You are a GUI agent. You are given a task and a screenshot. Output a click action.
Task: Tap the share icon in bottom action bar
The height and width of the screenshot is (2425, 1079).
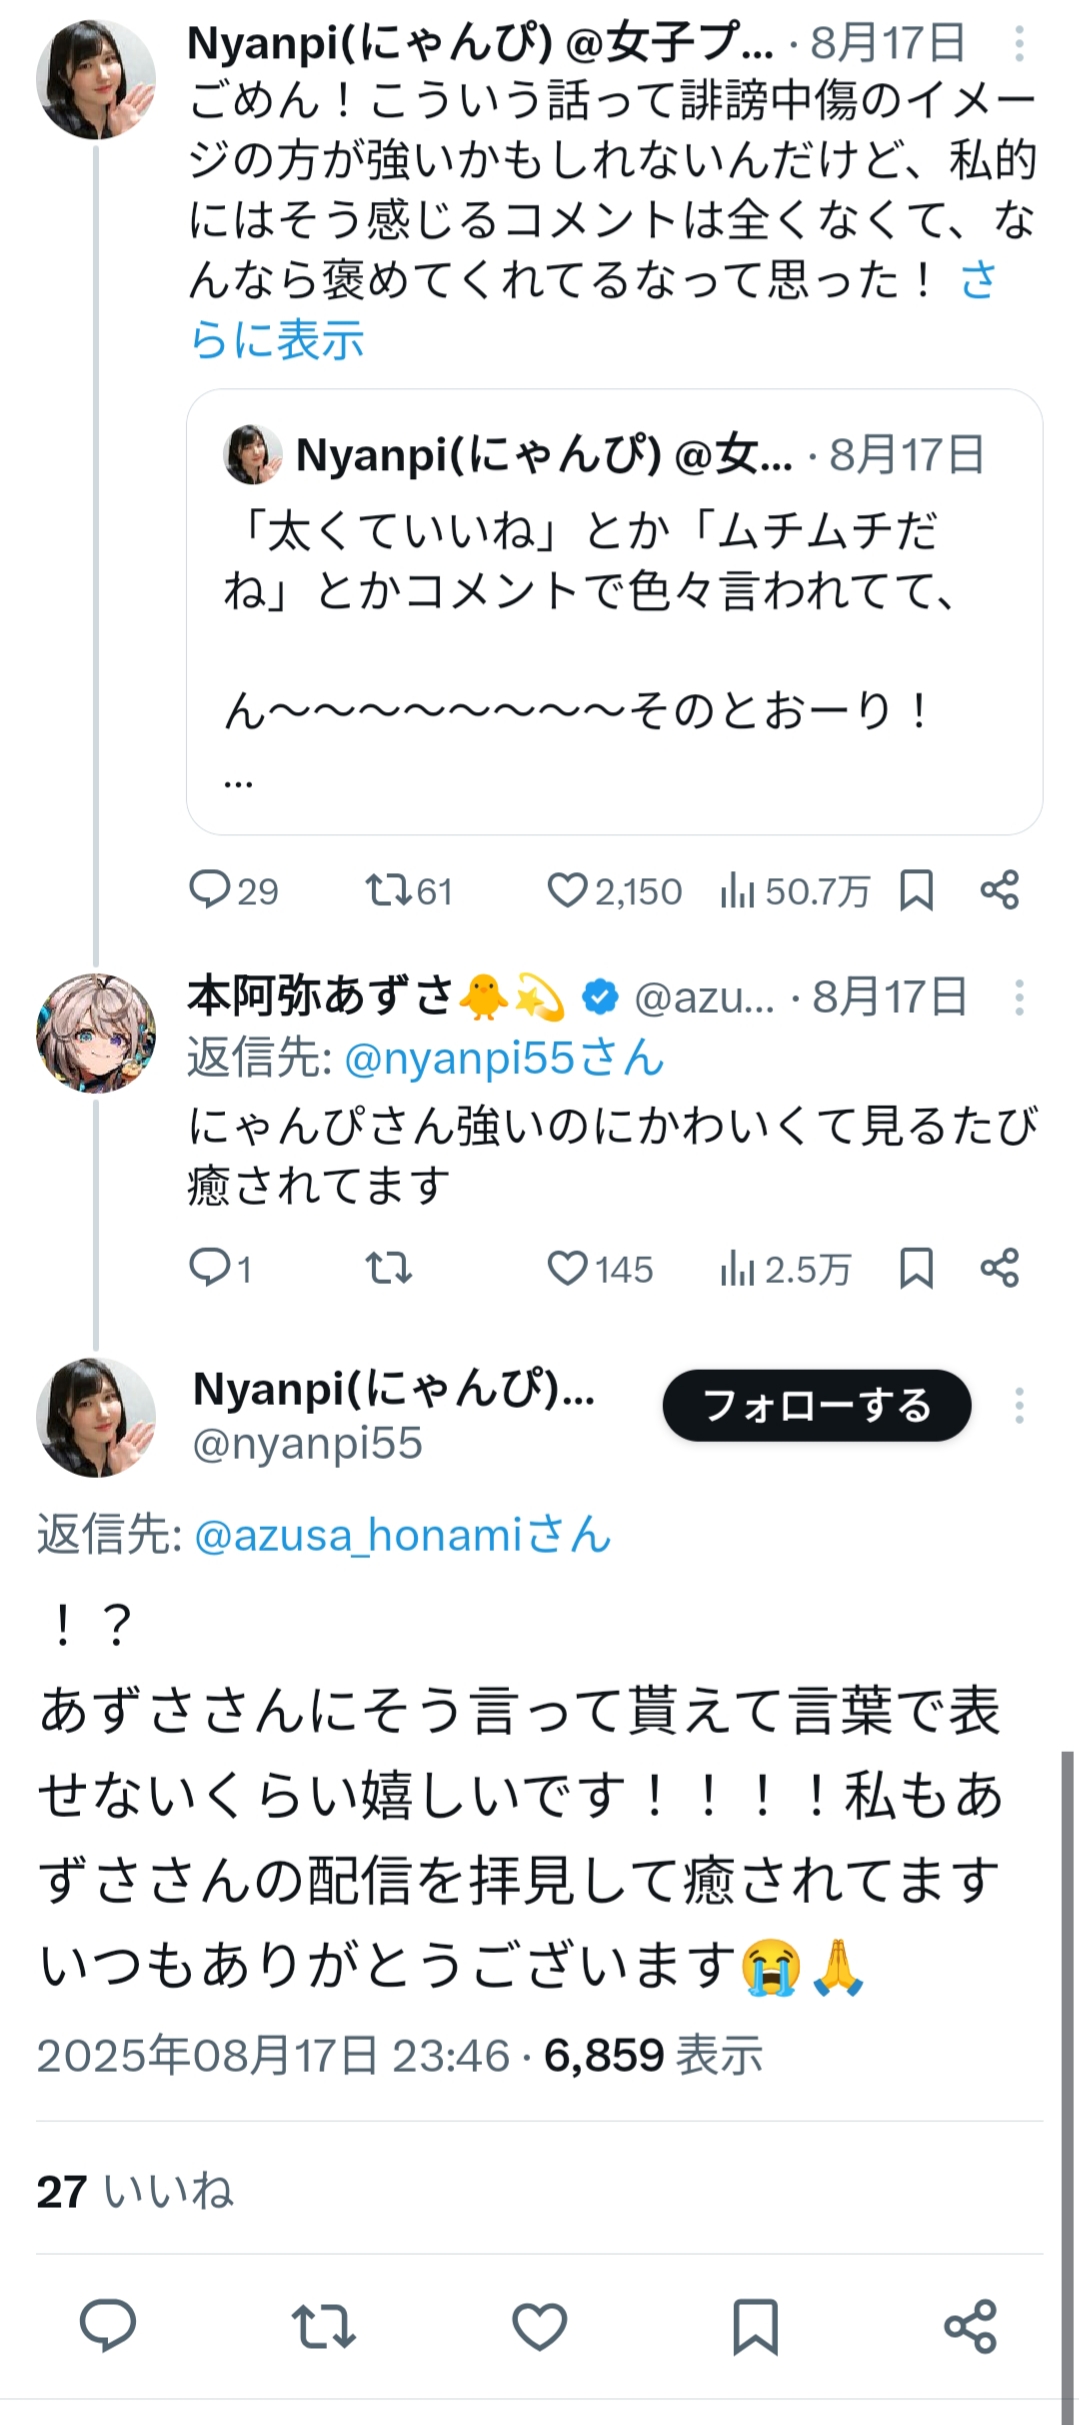[970, 2325]
